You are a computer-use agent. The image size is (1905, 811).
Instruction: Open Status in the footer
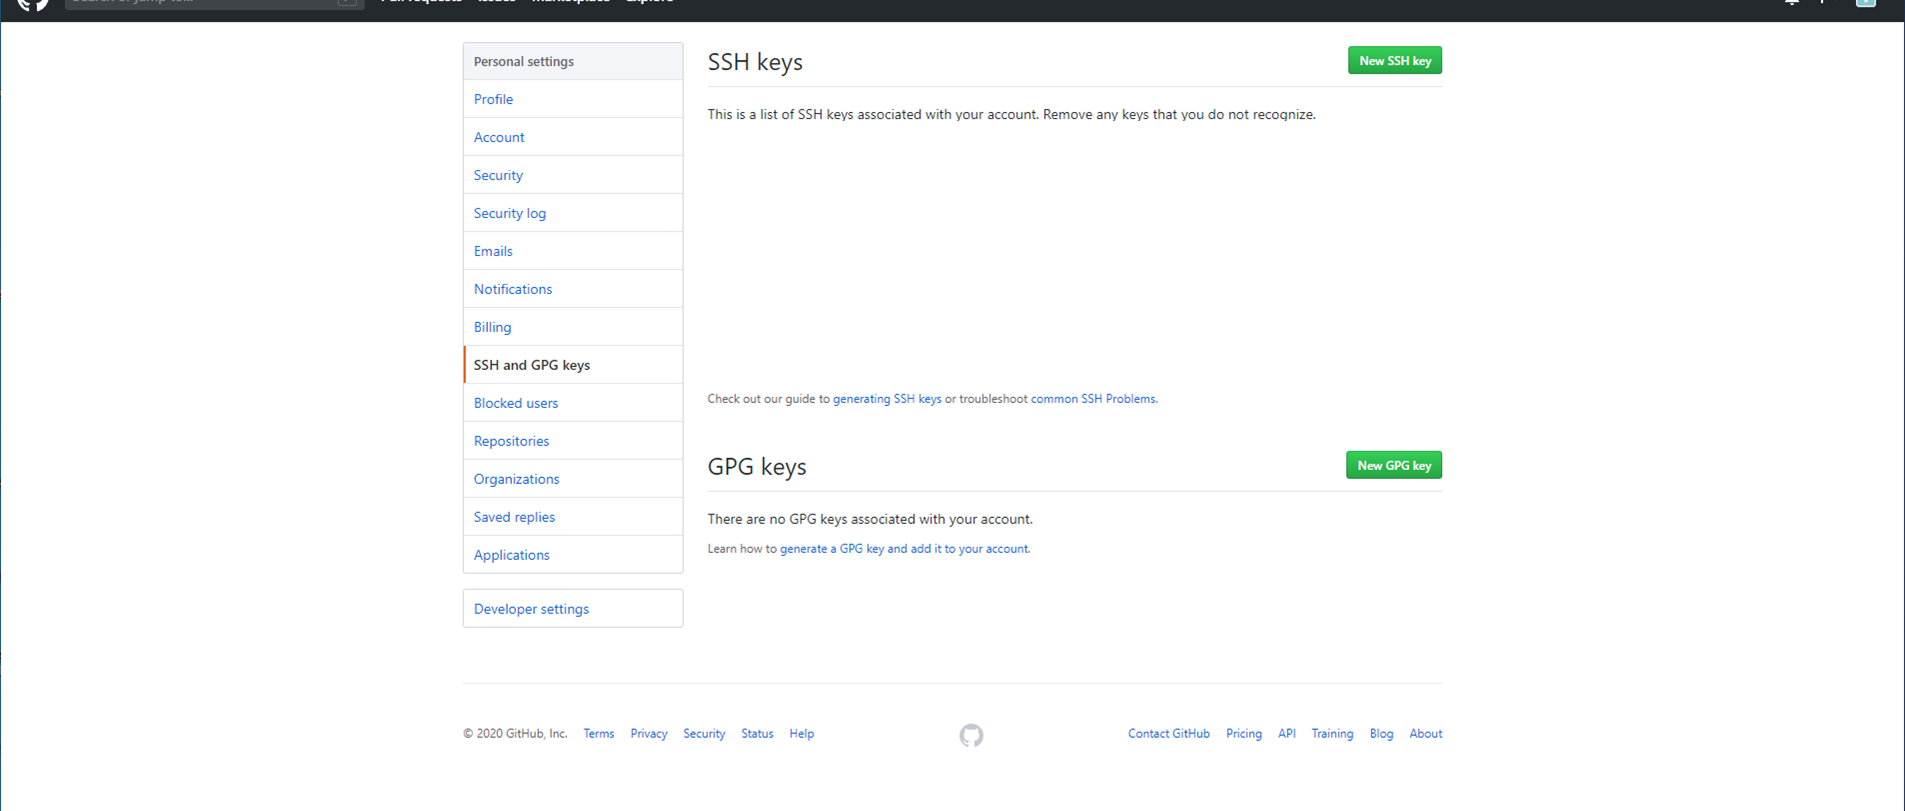click(757, 734)
